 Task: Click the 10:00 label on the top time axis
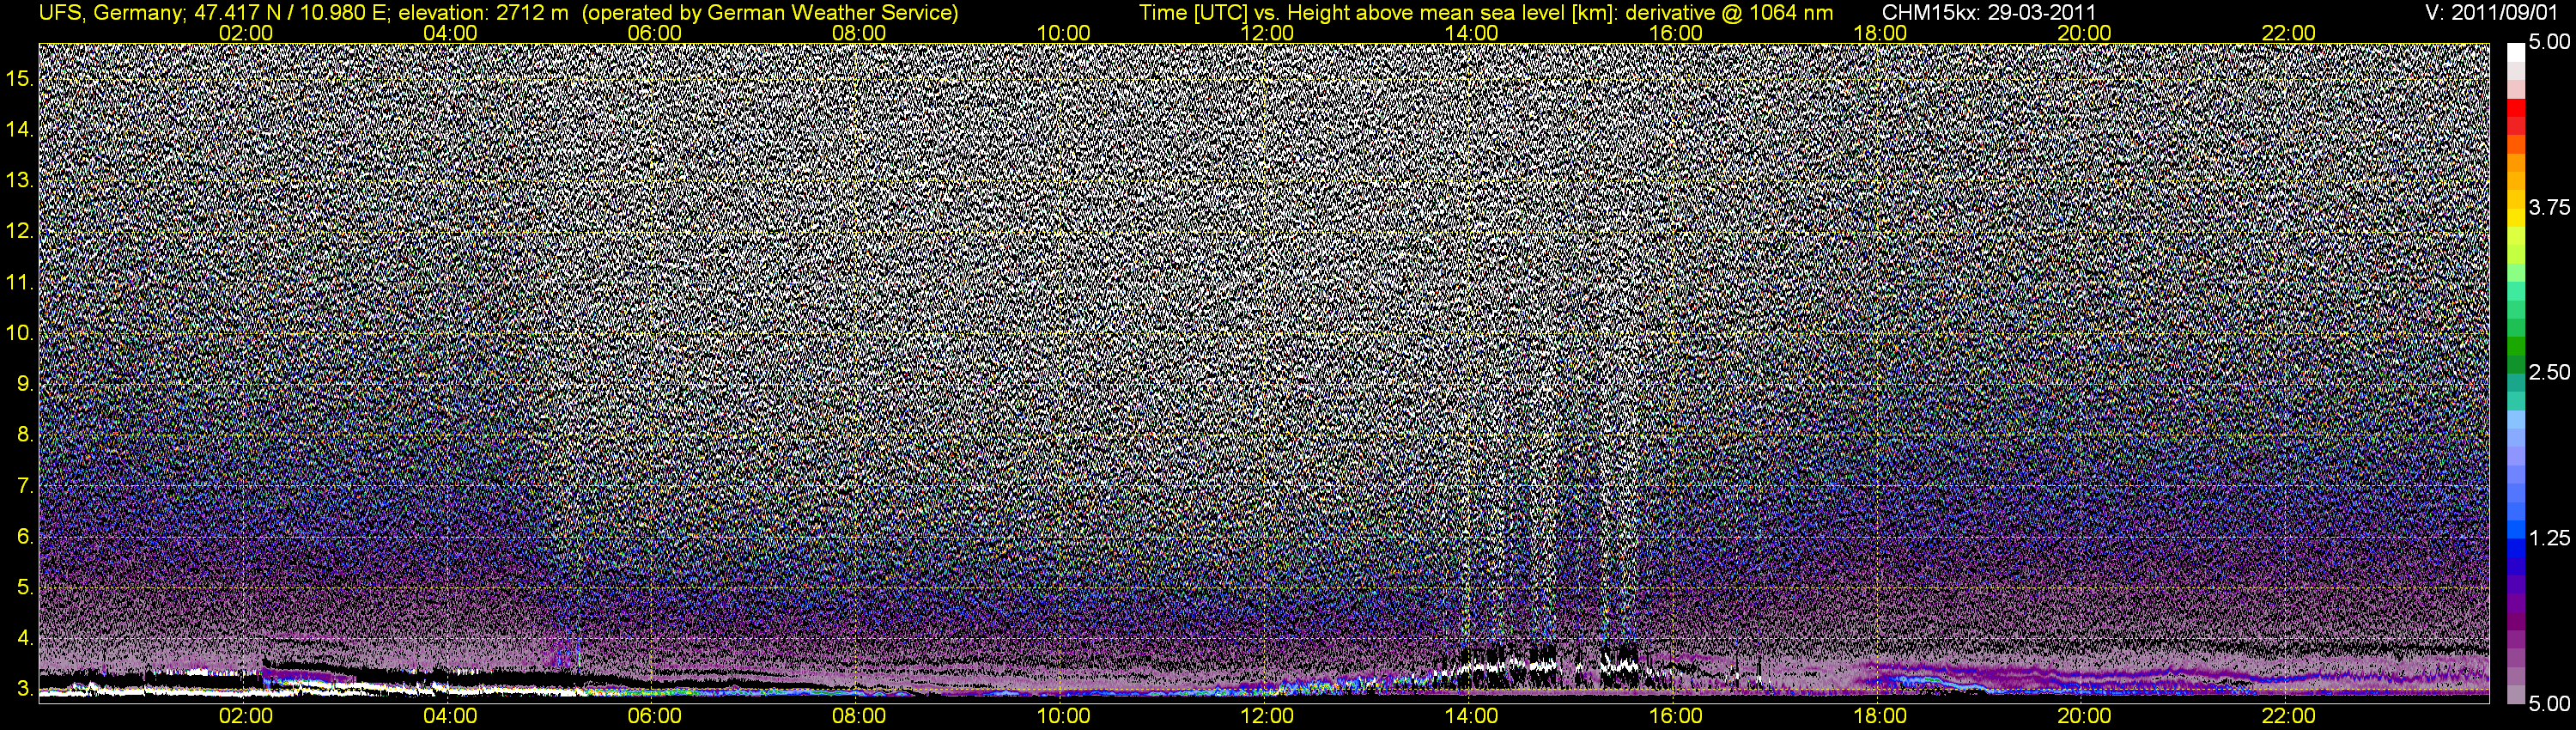[x=1063, y=33]
